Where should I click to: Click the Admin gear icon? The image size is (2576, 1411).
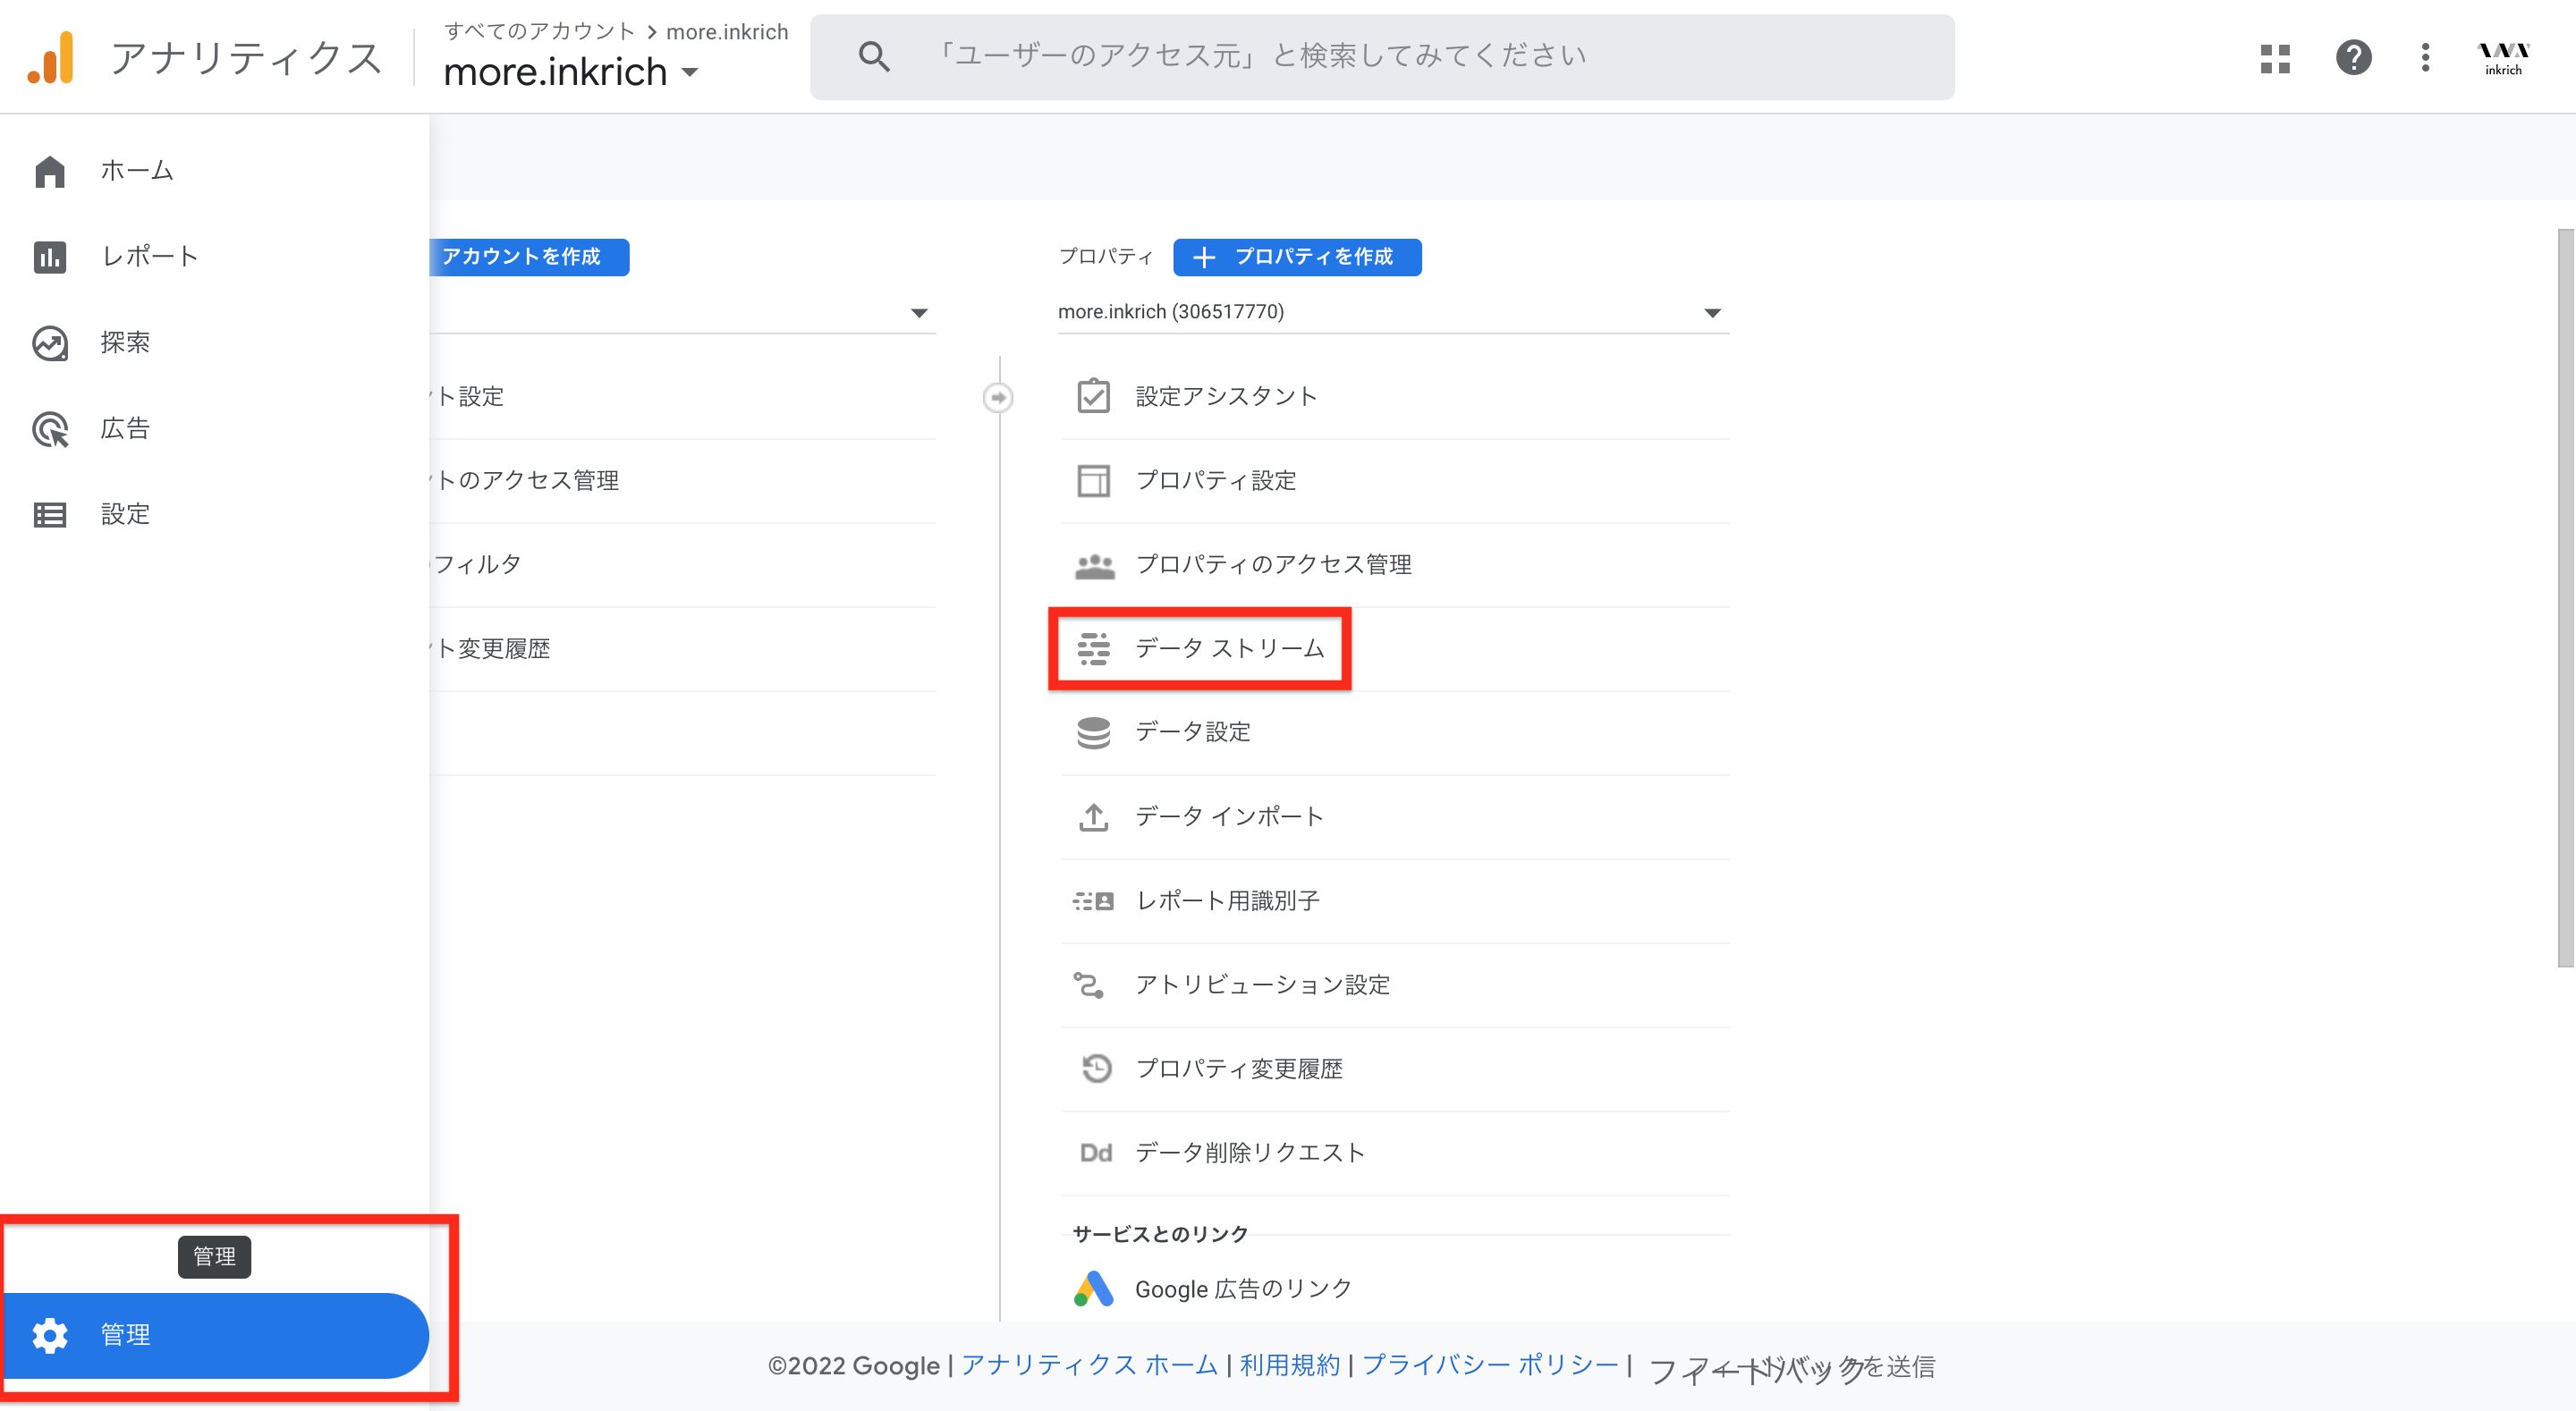coord(49,1335)
